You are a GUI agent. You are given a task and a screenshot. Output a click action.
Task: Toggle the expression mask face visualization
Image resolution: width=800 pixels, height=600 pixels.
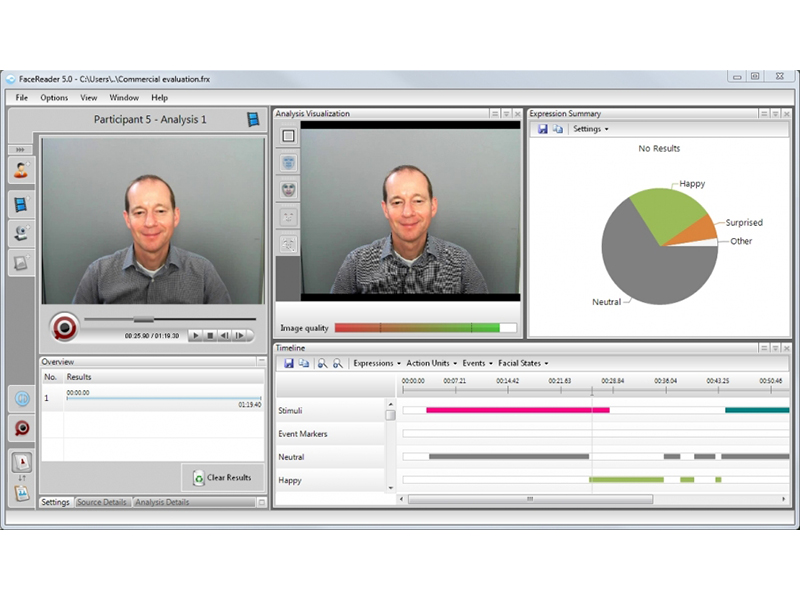click(288, 189)
